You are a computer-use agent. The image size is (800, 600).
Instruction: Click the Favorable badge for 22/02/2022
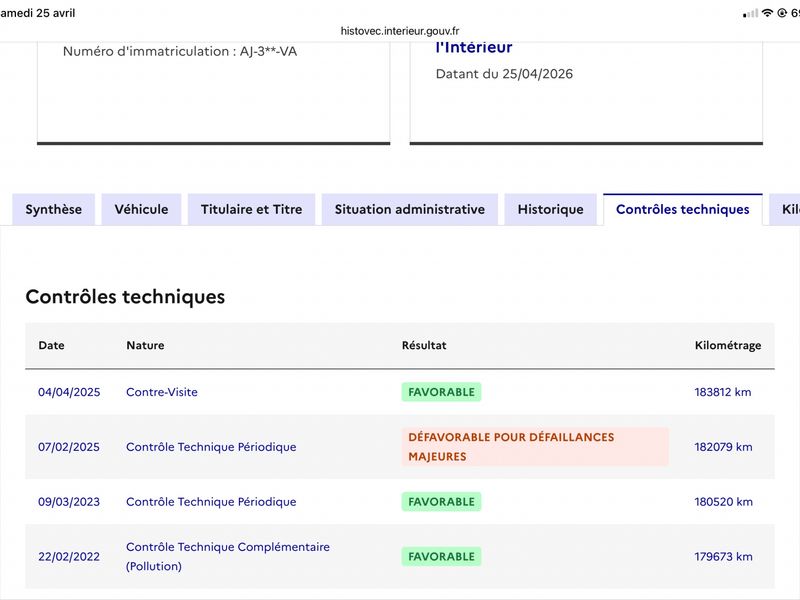[x=441, y=556]
